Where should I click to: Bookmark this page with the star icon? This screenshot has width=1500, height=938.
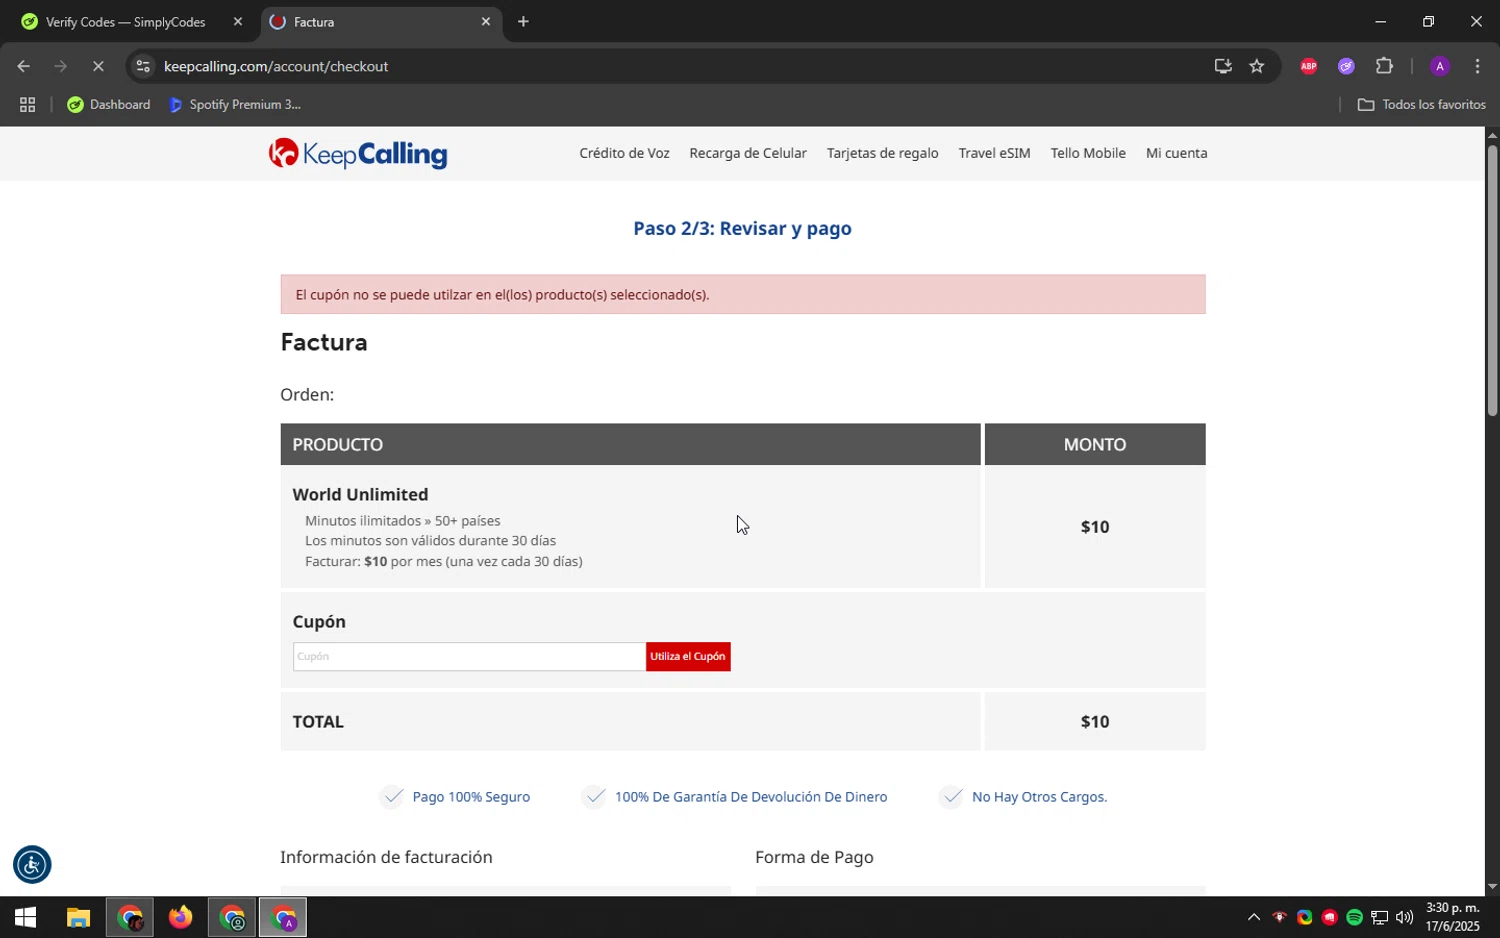click(x=1257, y=66)
